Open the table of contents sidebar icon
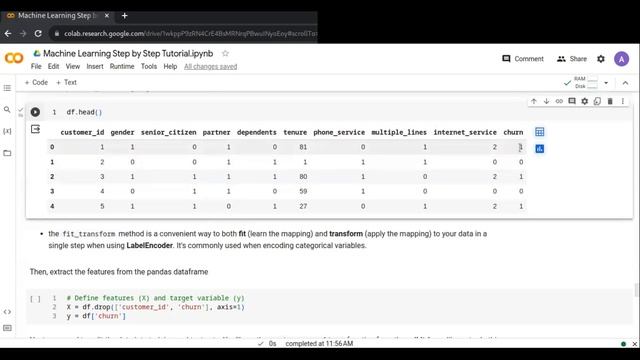 coord(7,88)
